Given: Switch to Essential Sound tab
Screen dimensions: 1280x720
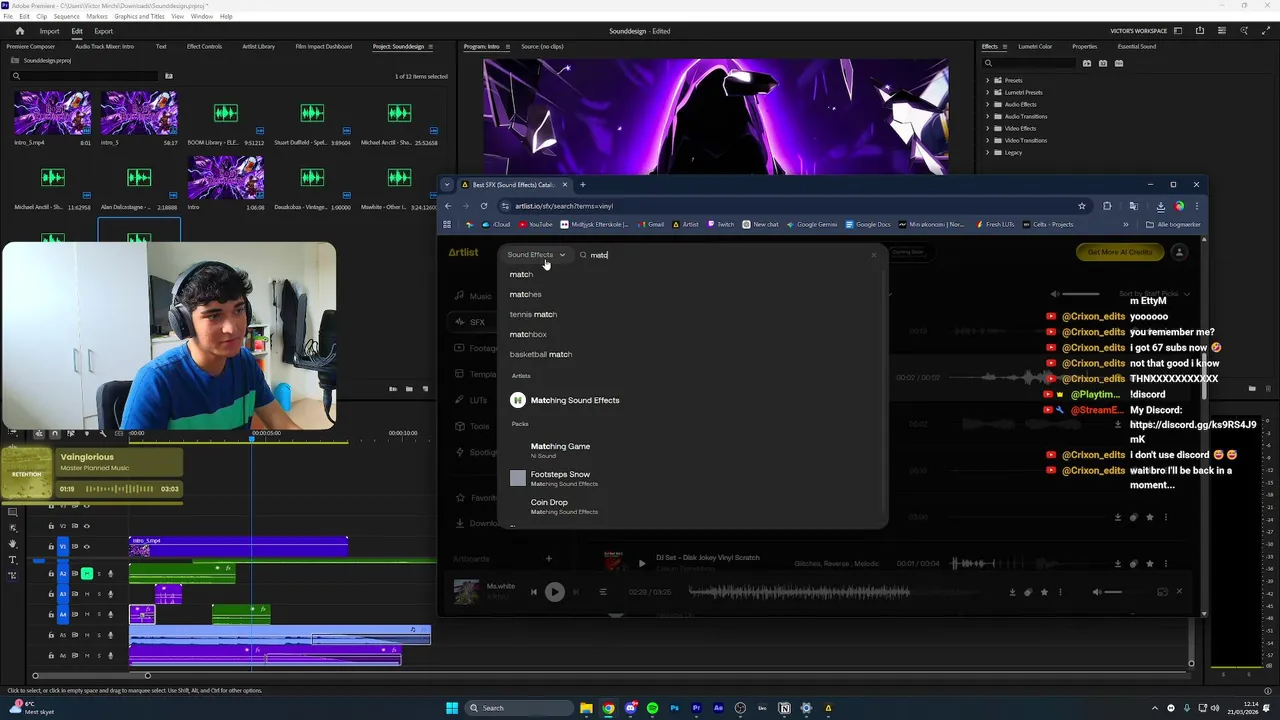Looking at the screenshot, I should 1137,46.
